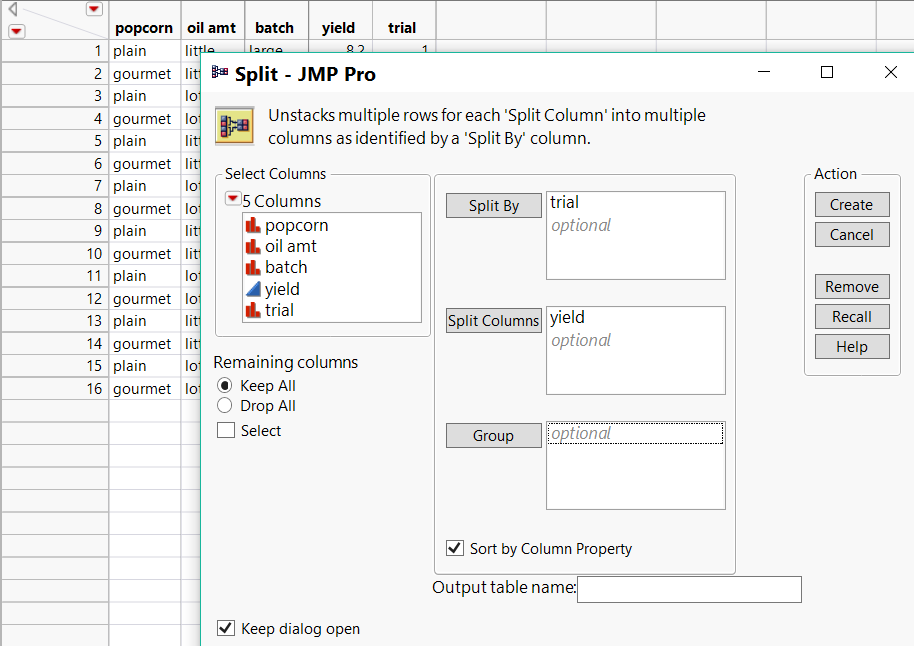The image size is (914, 646).
Task: Click the nominal icon beside popcorn column
Action: click(x=252, y=226)
